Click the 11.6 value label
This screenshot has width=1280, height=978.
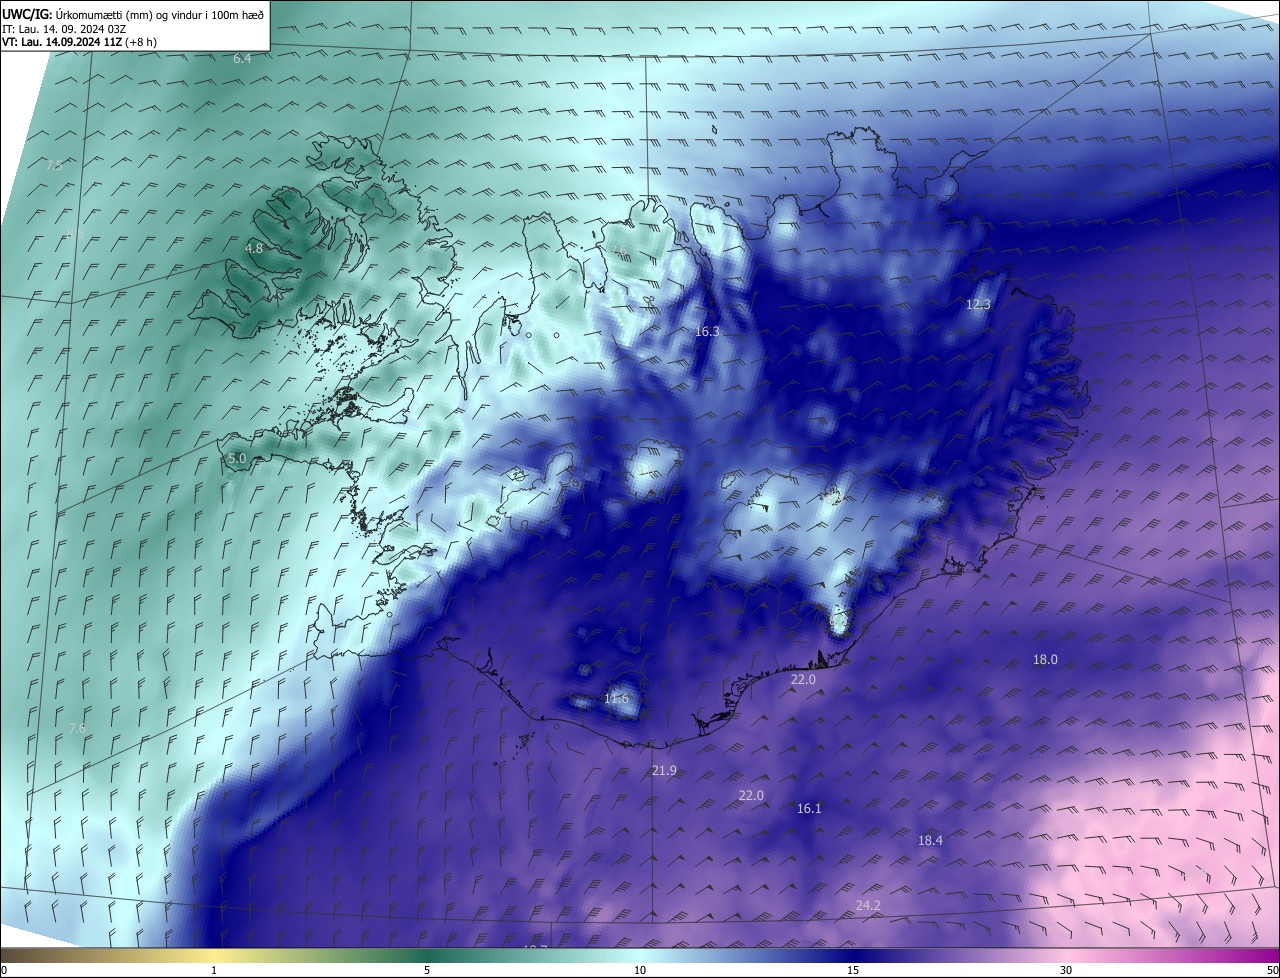pos(617,698)
